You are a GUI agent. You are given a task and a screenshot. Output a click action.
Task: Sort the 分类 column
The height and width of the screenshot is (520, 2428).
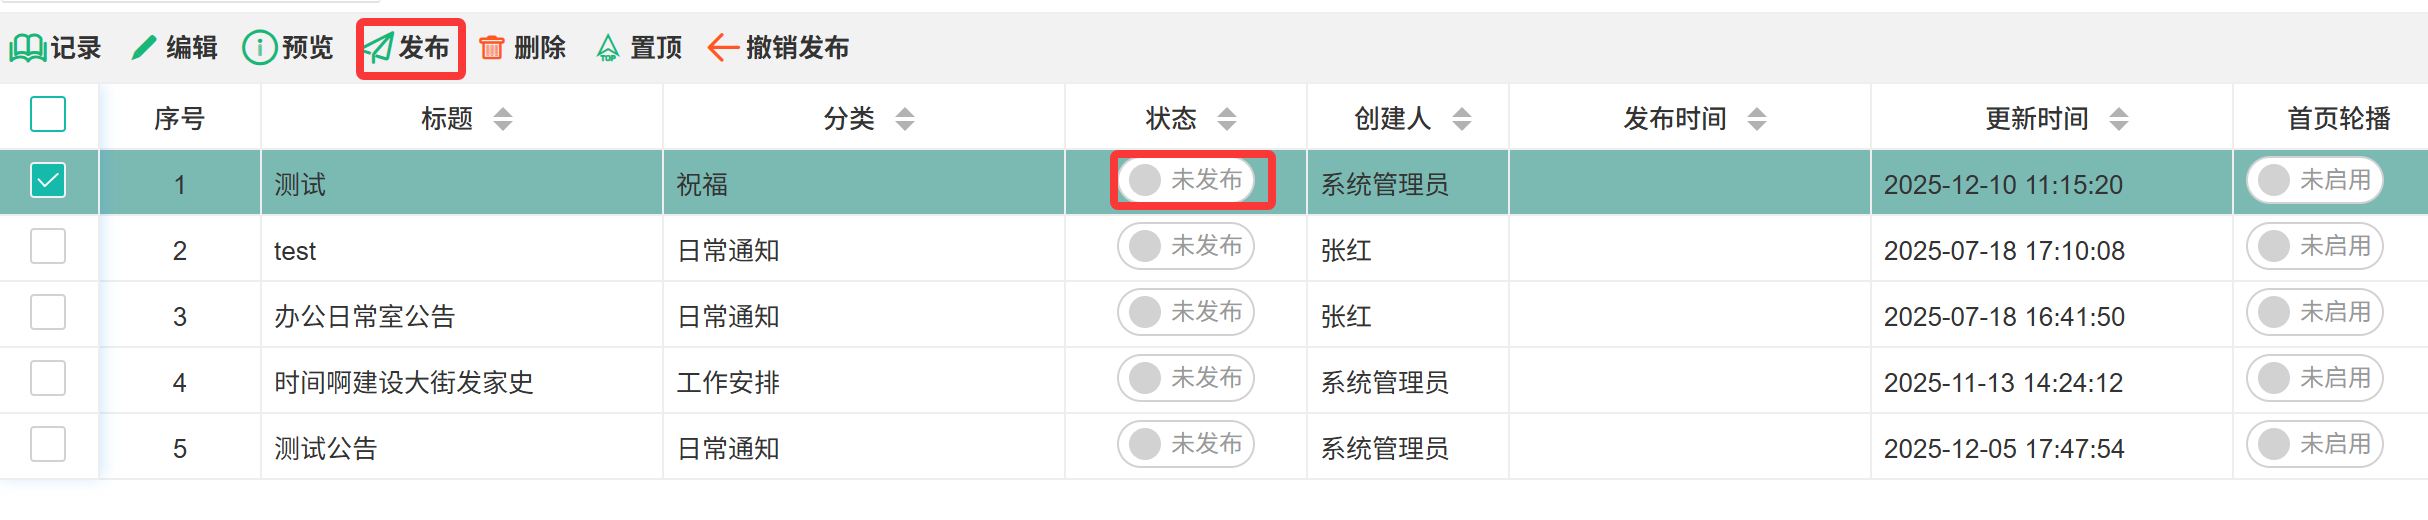pos(905,119)
